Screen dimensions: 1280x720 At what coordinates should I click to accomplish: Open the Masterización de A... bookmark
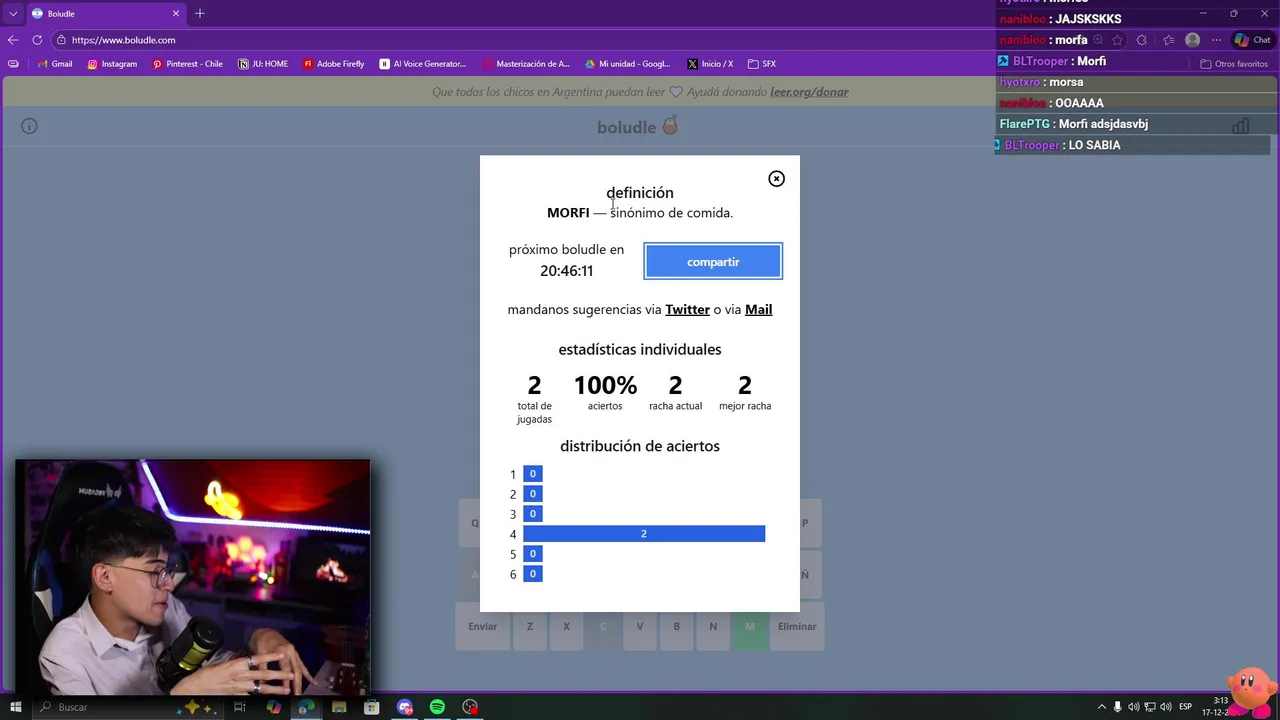525,64
